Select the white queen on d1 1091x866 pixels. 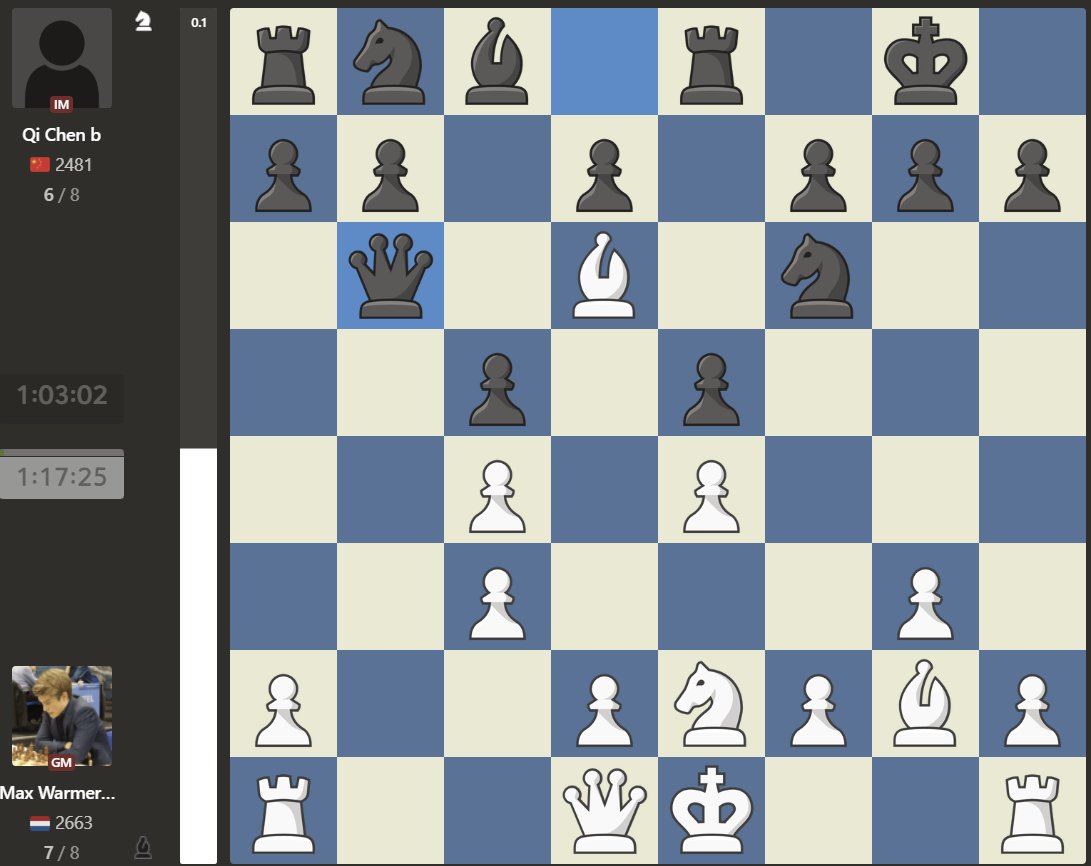(x=605, y=810)
